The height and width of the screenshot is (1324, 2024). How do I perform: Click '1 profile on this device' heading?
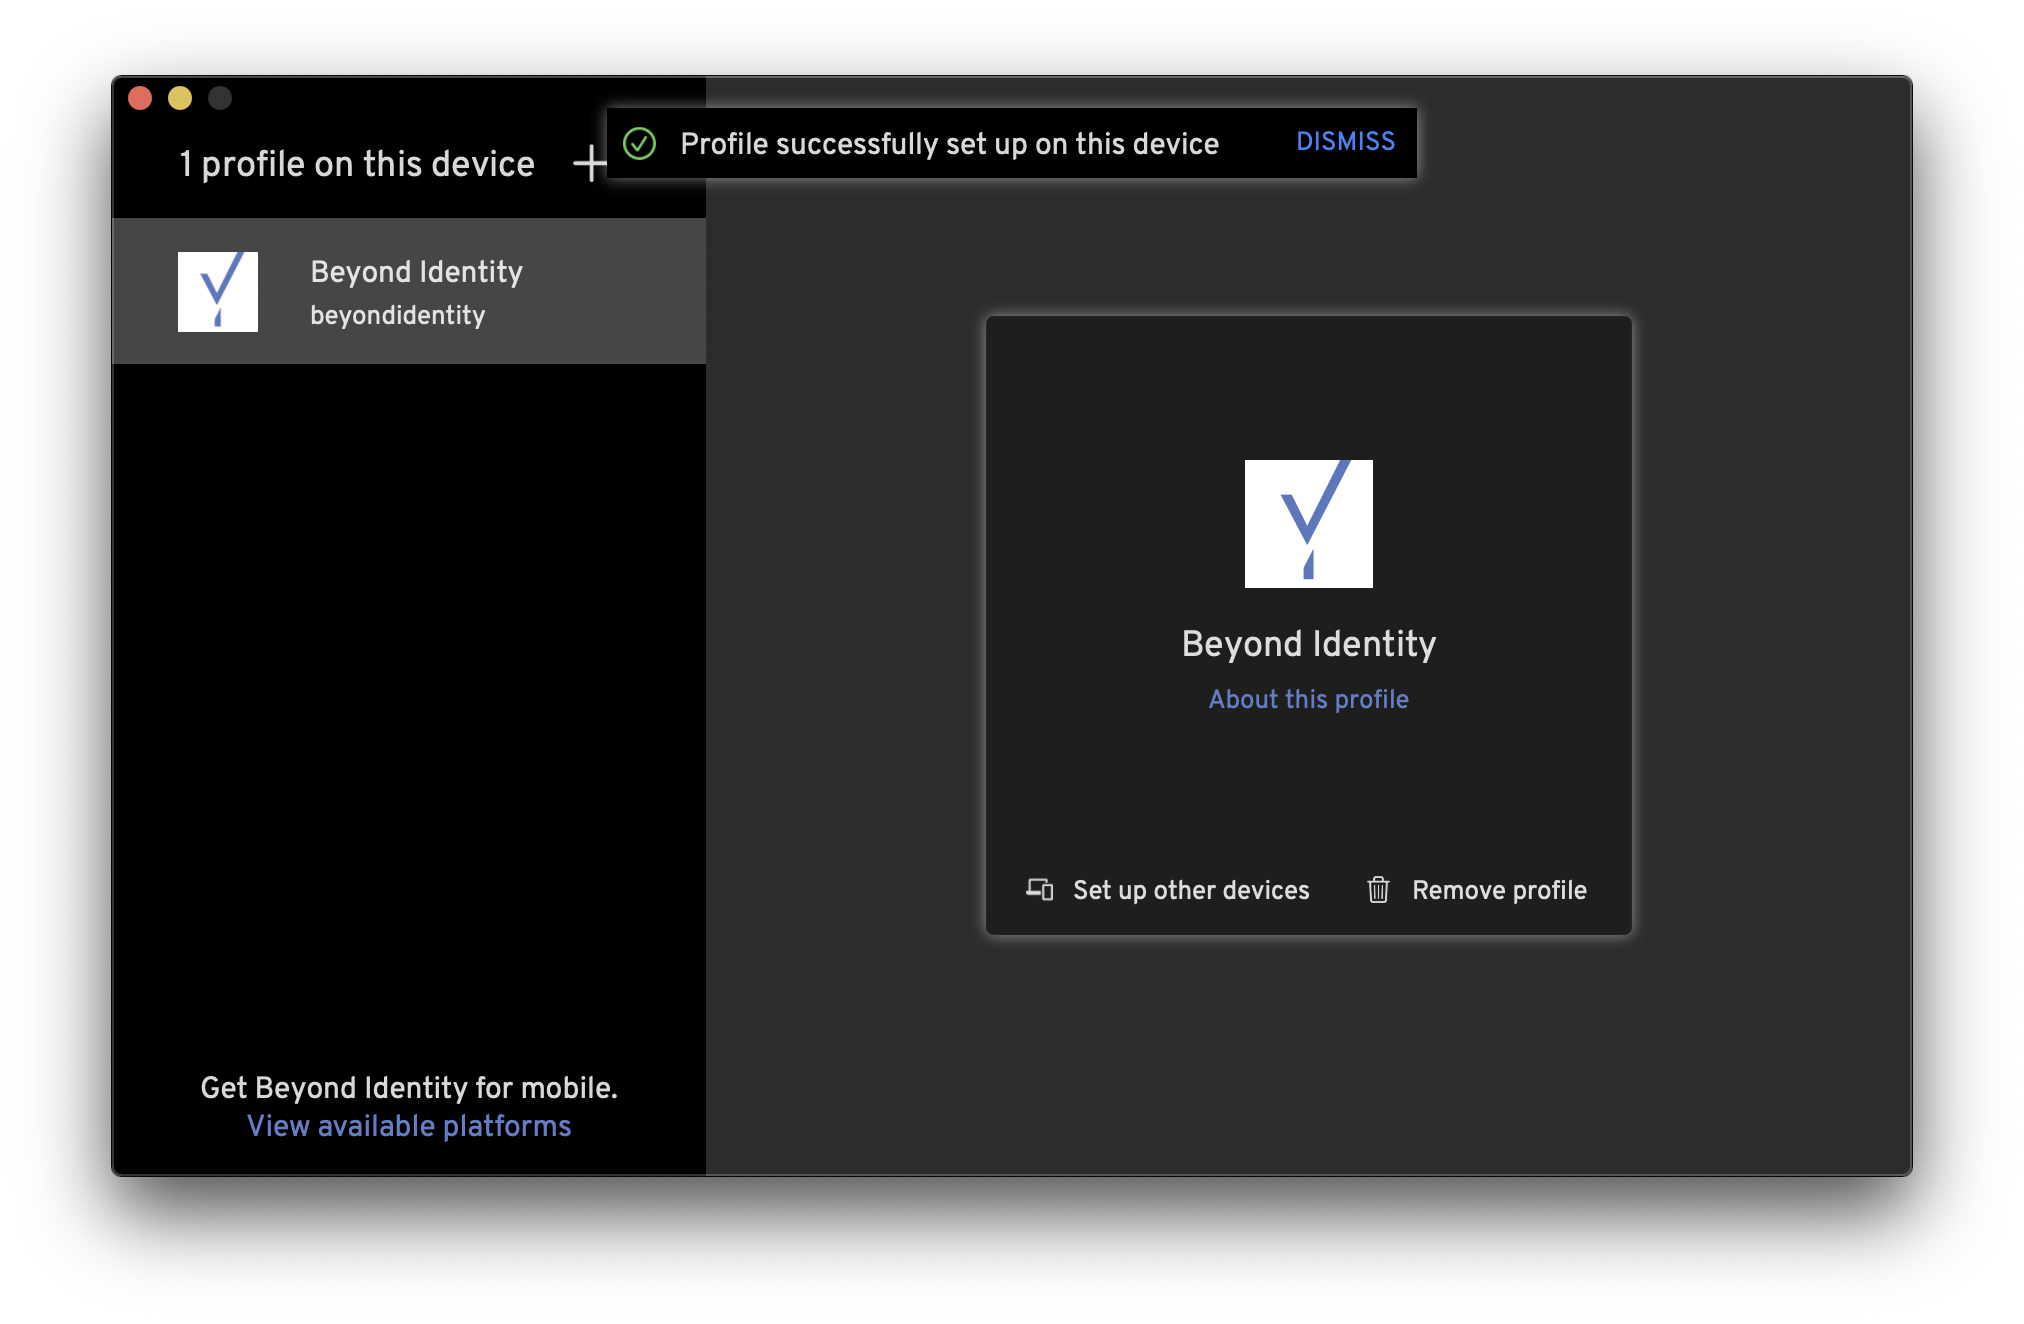click(357, 164)
